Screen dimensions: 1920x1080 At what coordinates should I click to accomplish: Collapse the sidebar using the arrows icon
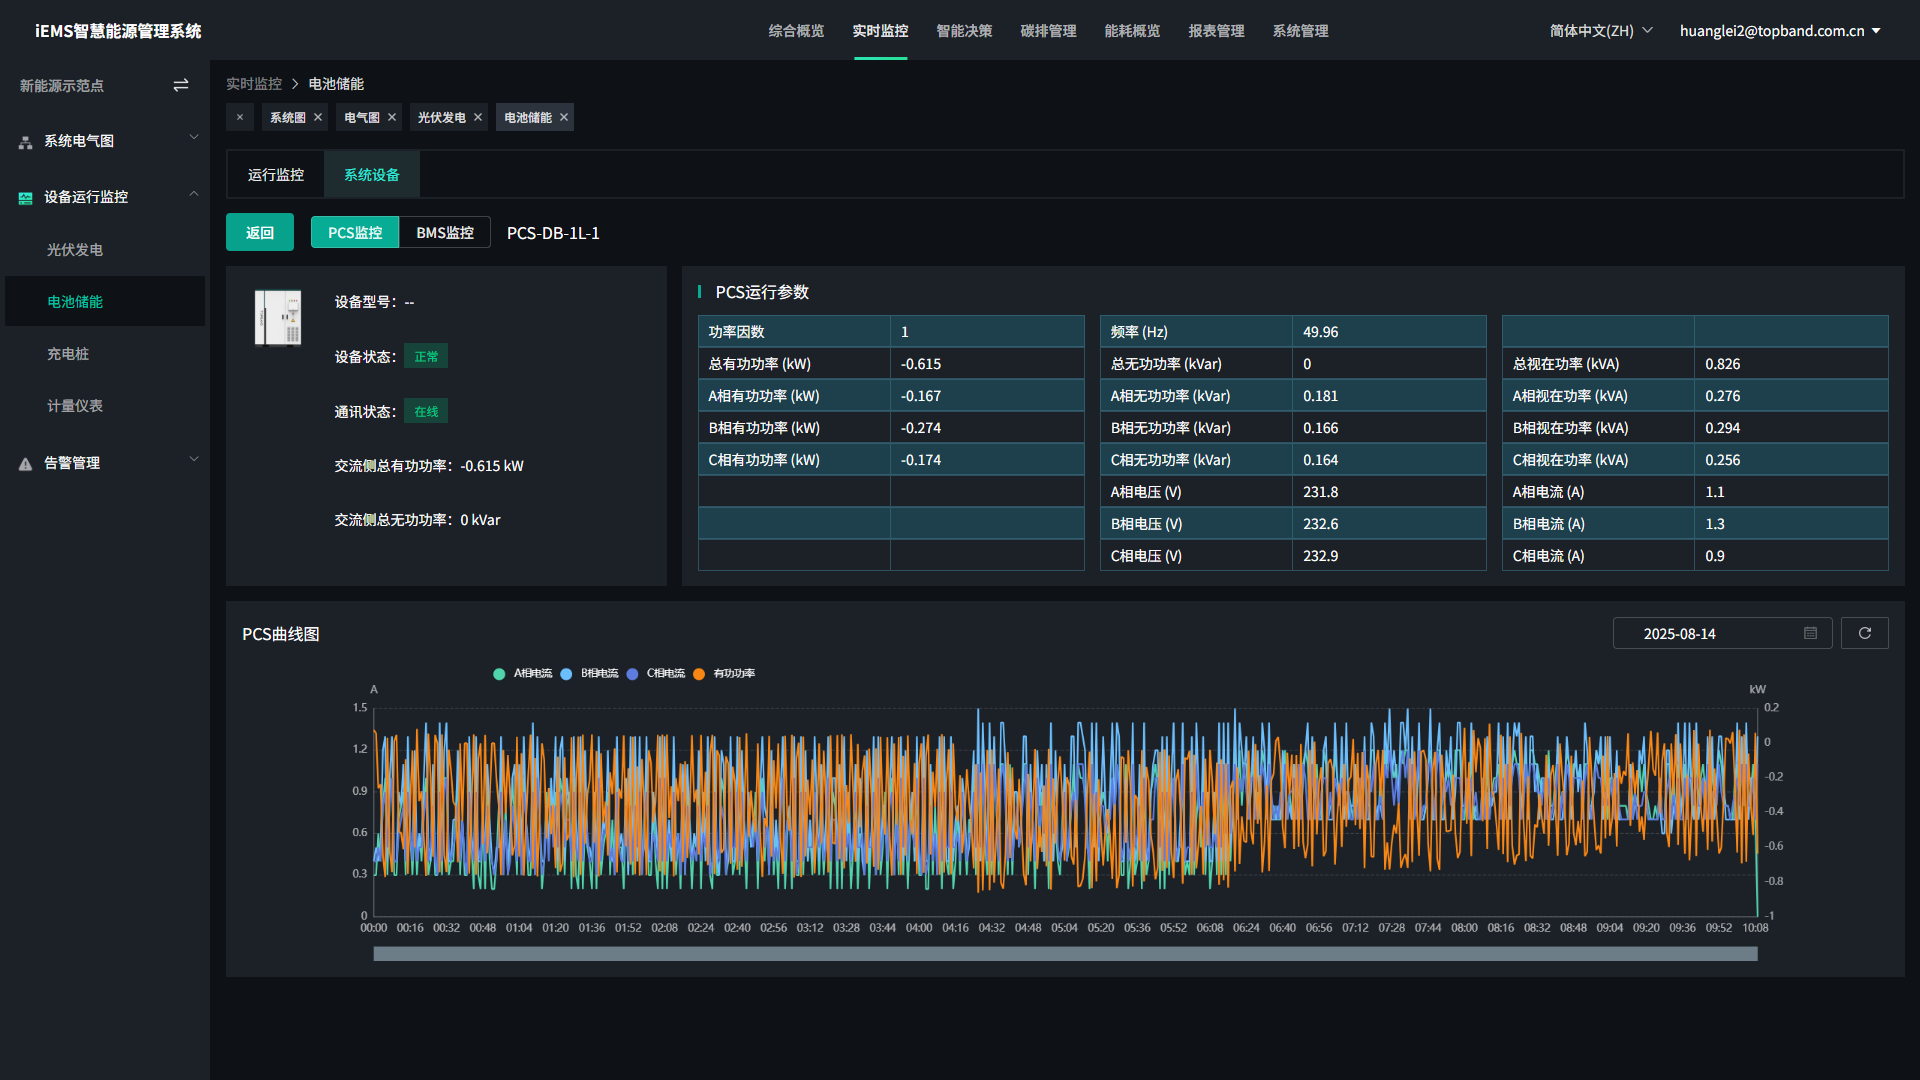[x=181, y=85]
